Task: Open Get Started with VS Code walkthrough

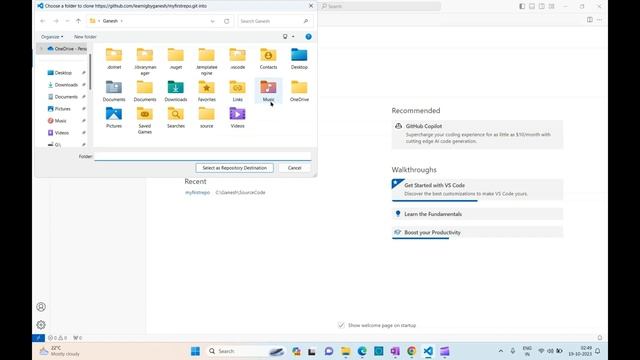Action: point(477,189)
